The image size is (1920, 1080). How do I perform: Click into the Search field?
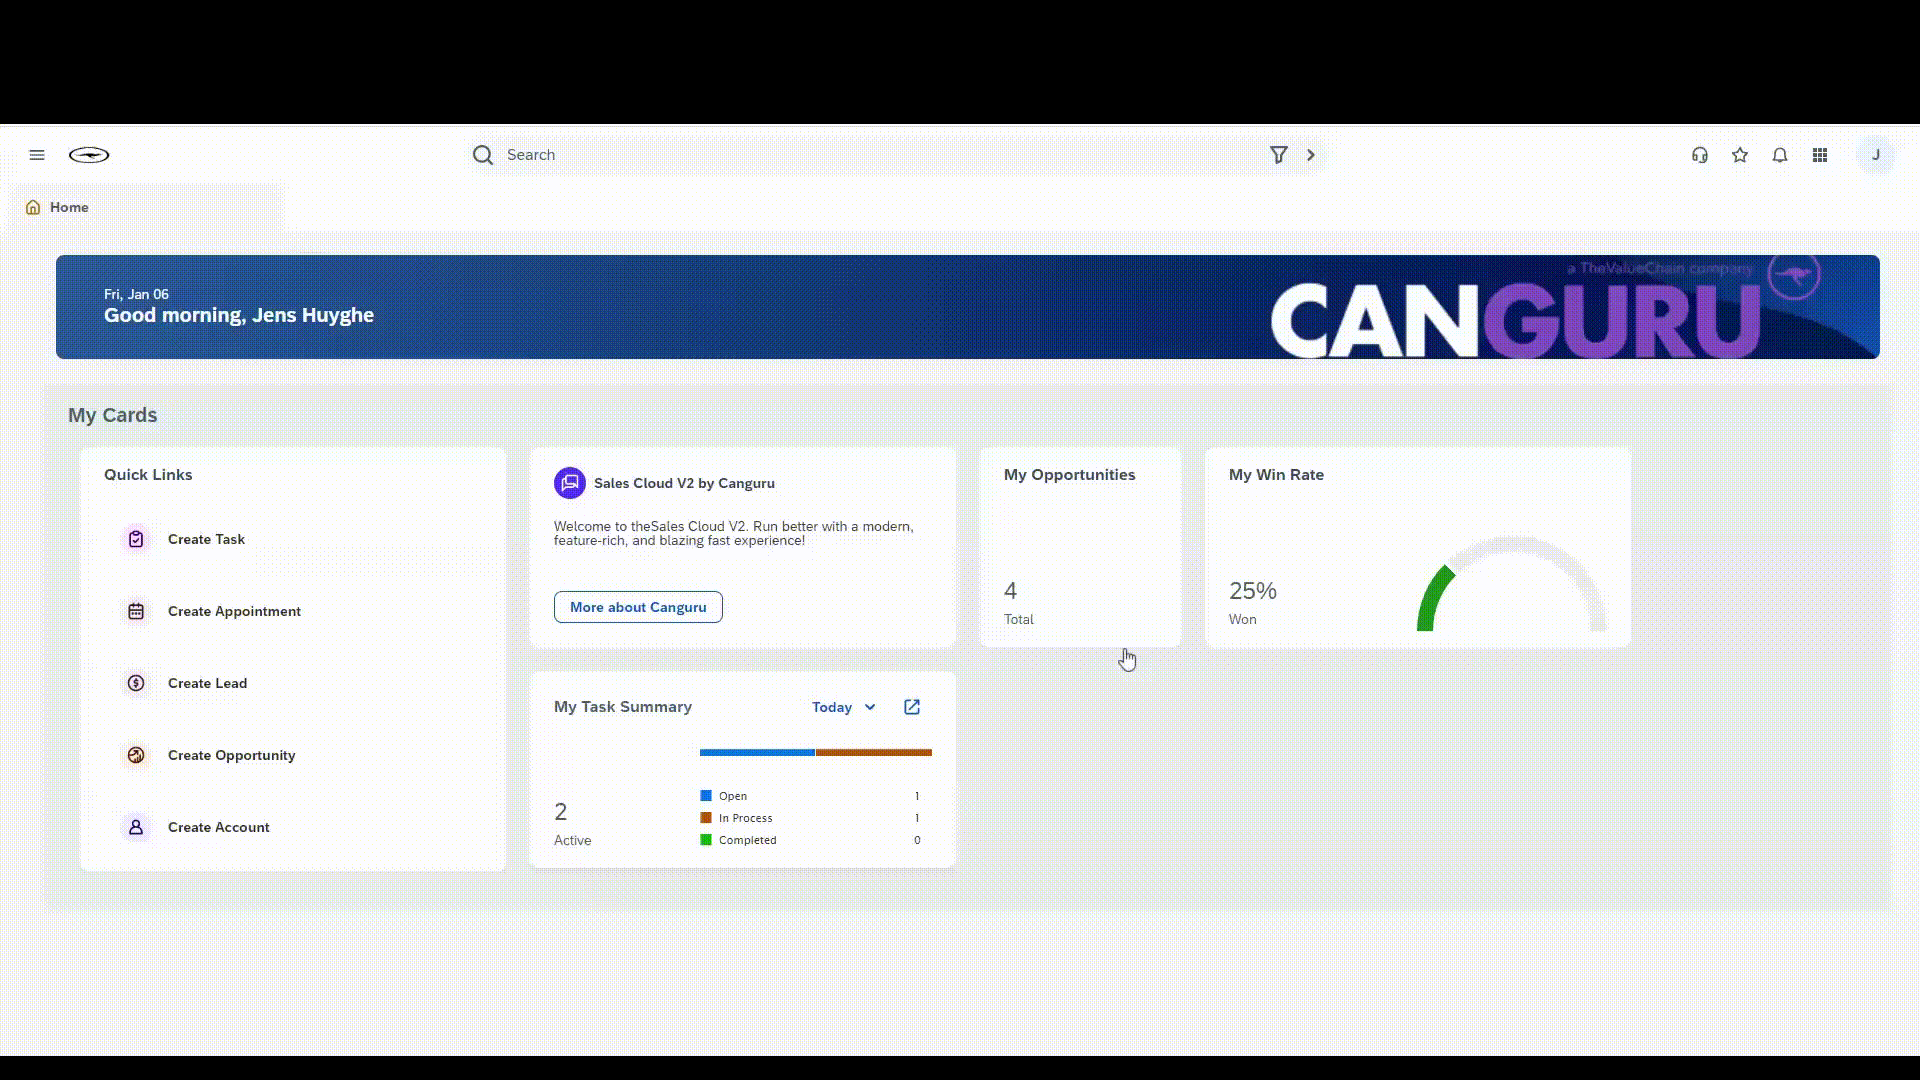tap(880, 155)
